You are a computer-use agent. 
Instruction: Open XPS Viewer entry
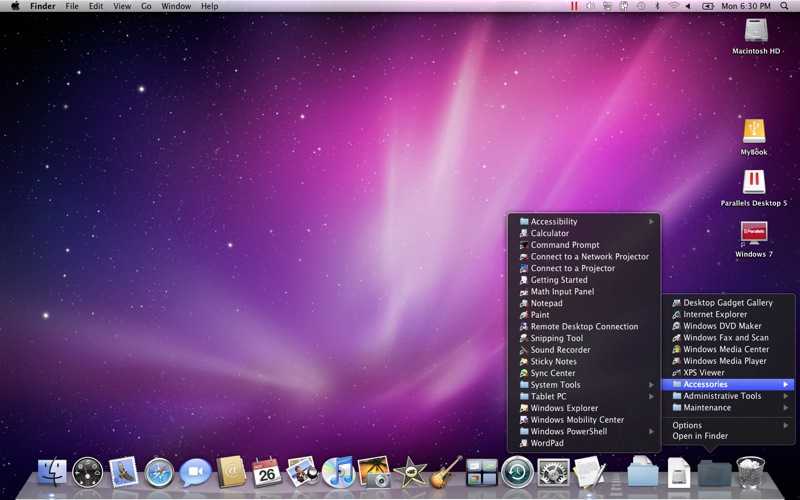(x=728, y=372)
